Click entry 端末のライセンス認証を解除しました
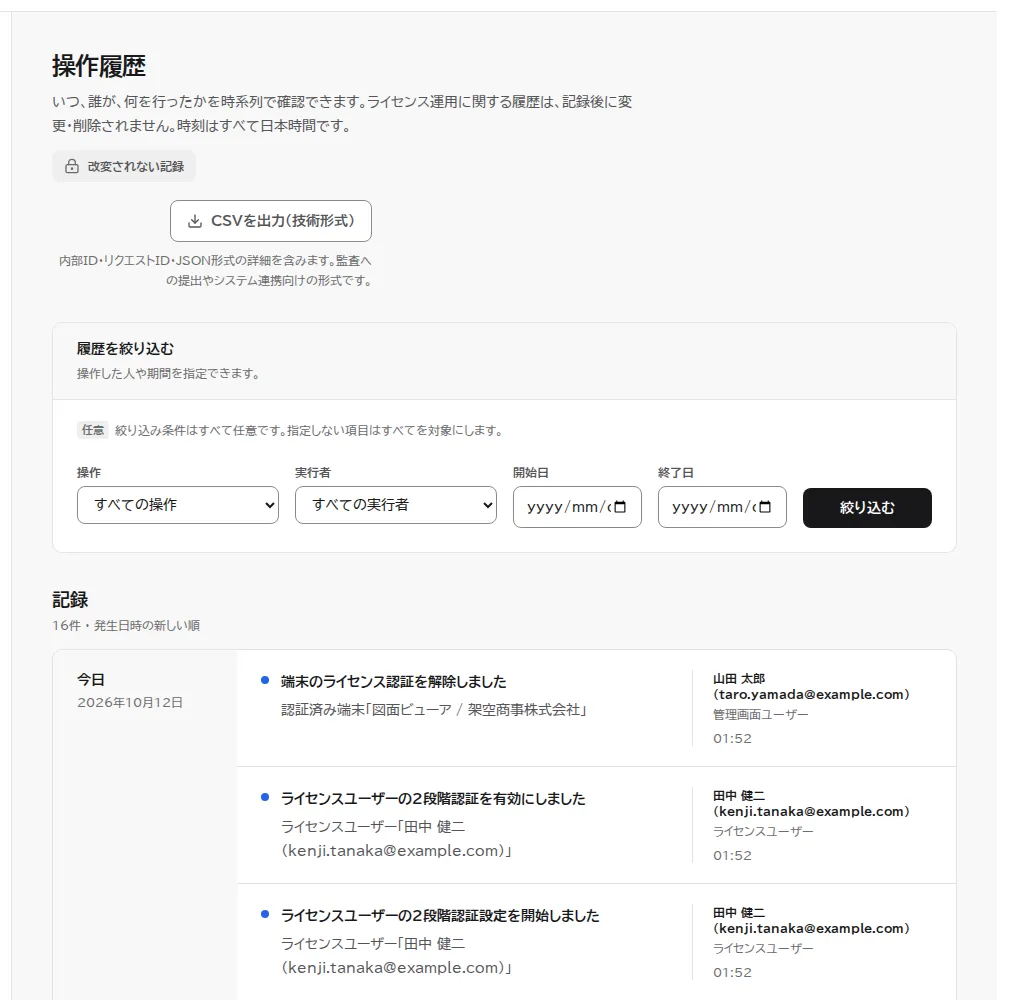This screenshot has width=1009, height=1000. coord(394,682)
